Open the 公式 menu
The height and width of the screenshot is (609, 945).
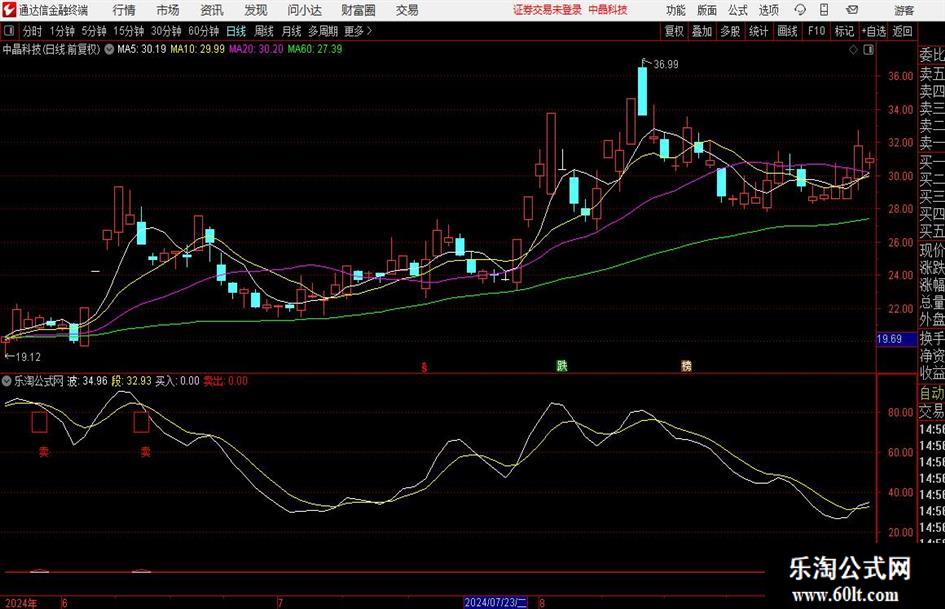(738, 10)
